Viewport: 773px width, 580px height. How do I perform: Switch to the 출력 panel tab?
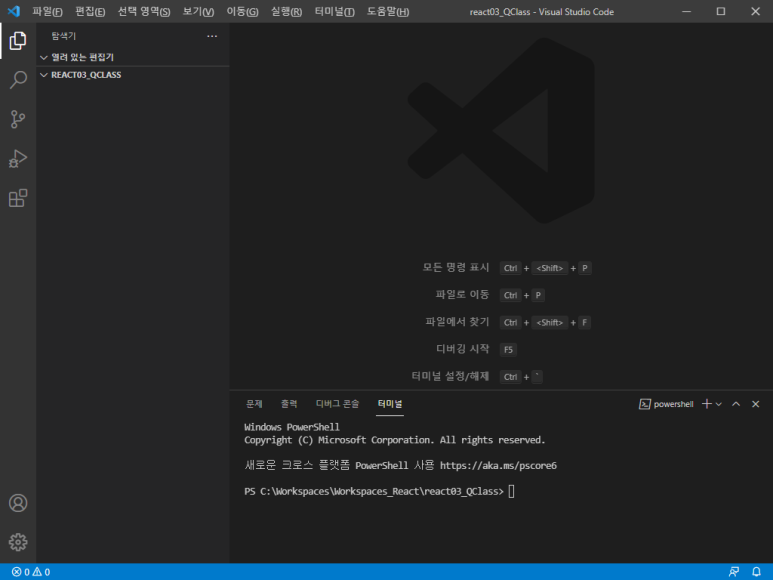pyautogui.click(x=289, y=404)
